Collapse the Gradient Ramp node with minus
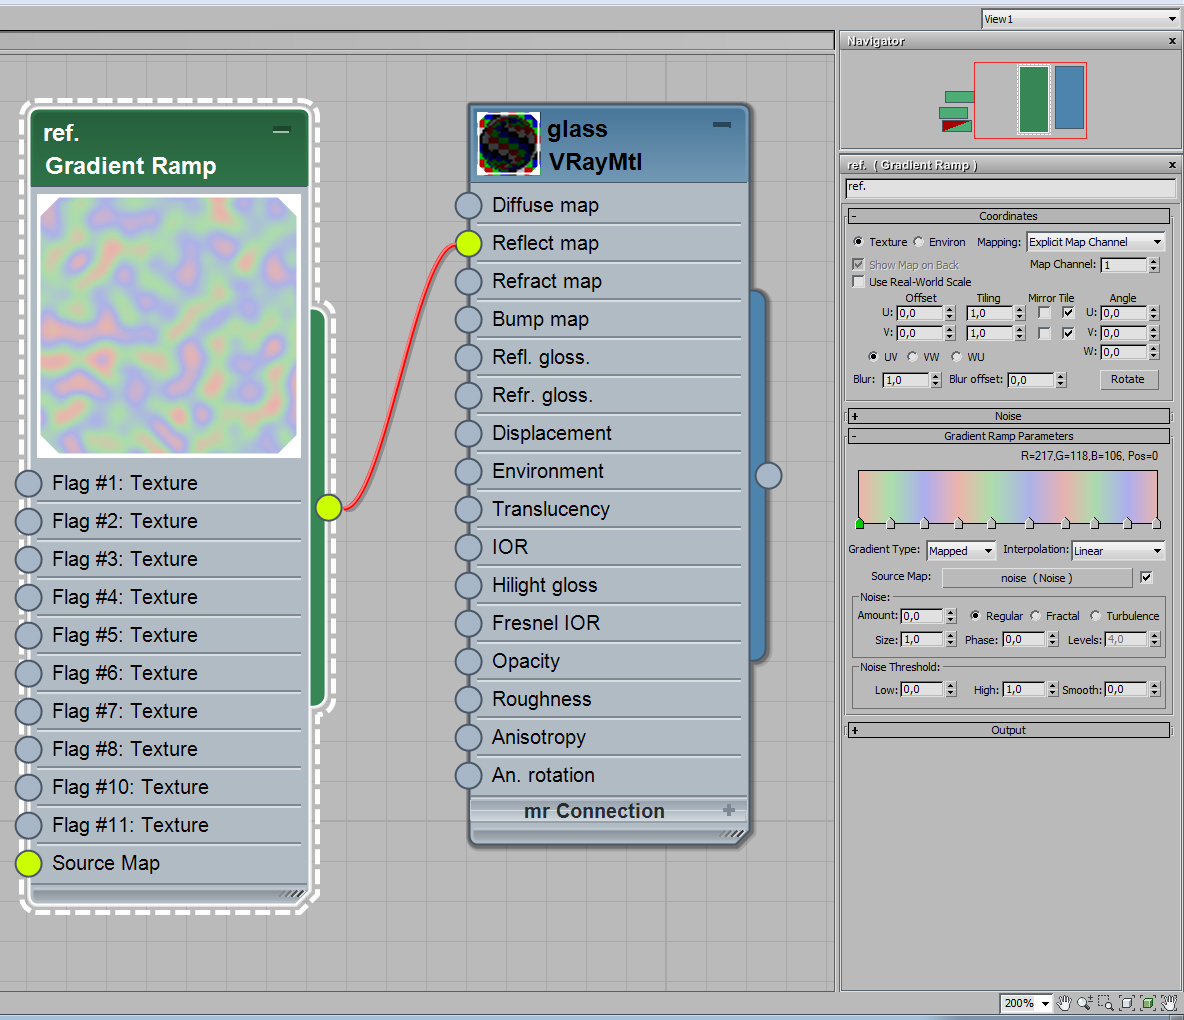 [x=281, y=131]
